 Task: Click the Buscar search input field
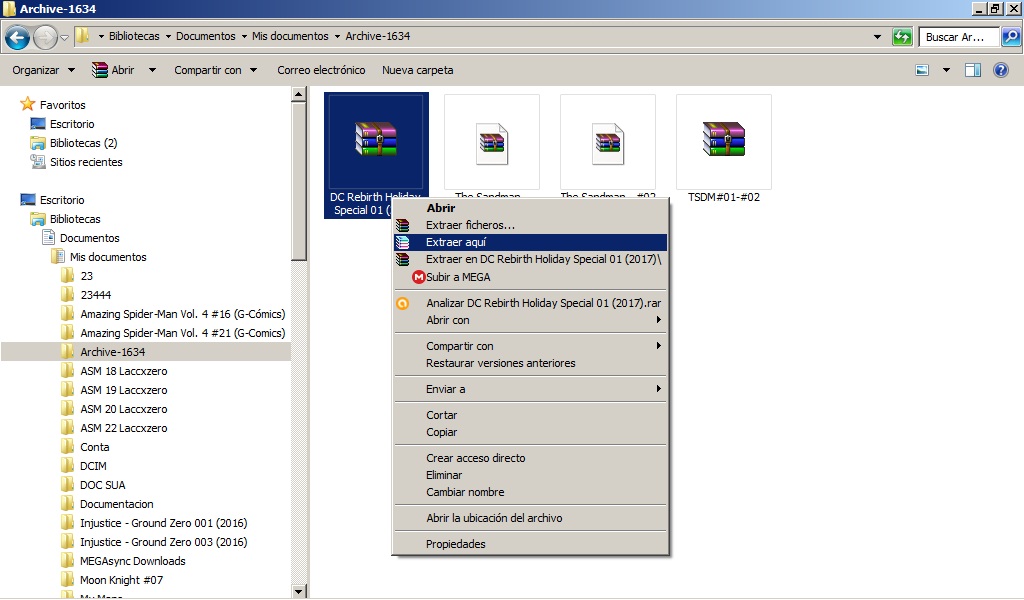[x=958, y=37]
